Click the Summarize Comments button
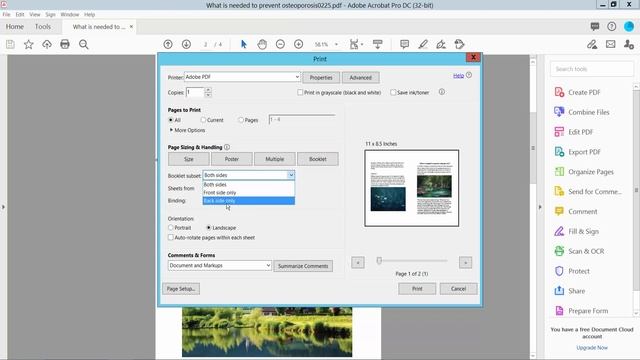The image size is (640, 360). pos(303,266)
